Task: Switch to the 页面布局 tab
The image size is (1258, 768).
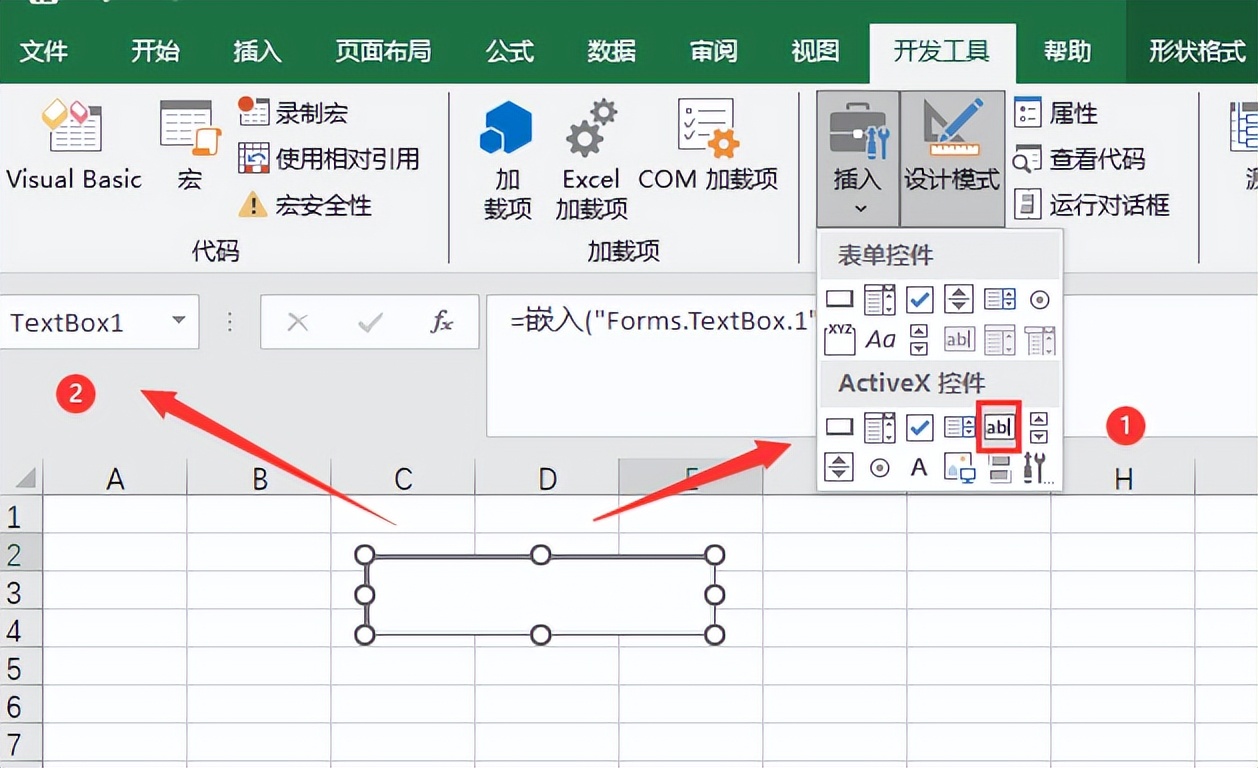Action: point(383,50)
